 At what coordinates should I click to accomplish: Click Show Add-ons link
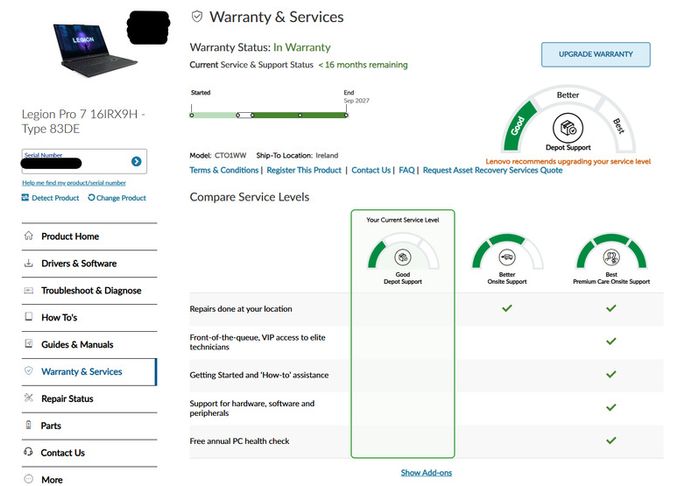point(426,473)
